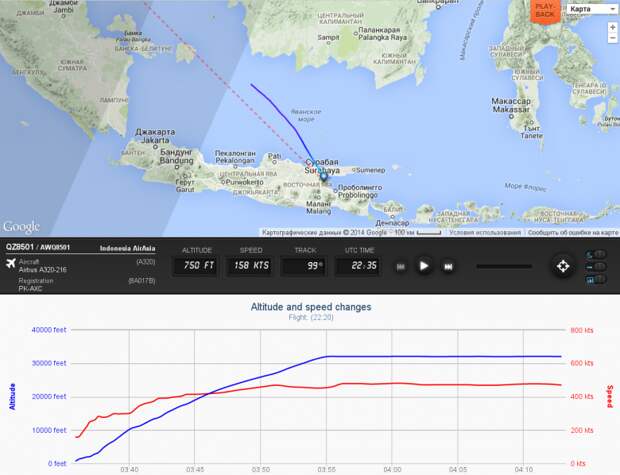Click the Google logo on the map
This screenshot has width=620, height=475.
tap(21, 227)
